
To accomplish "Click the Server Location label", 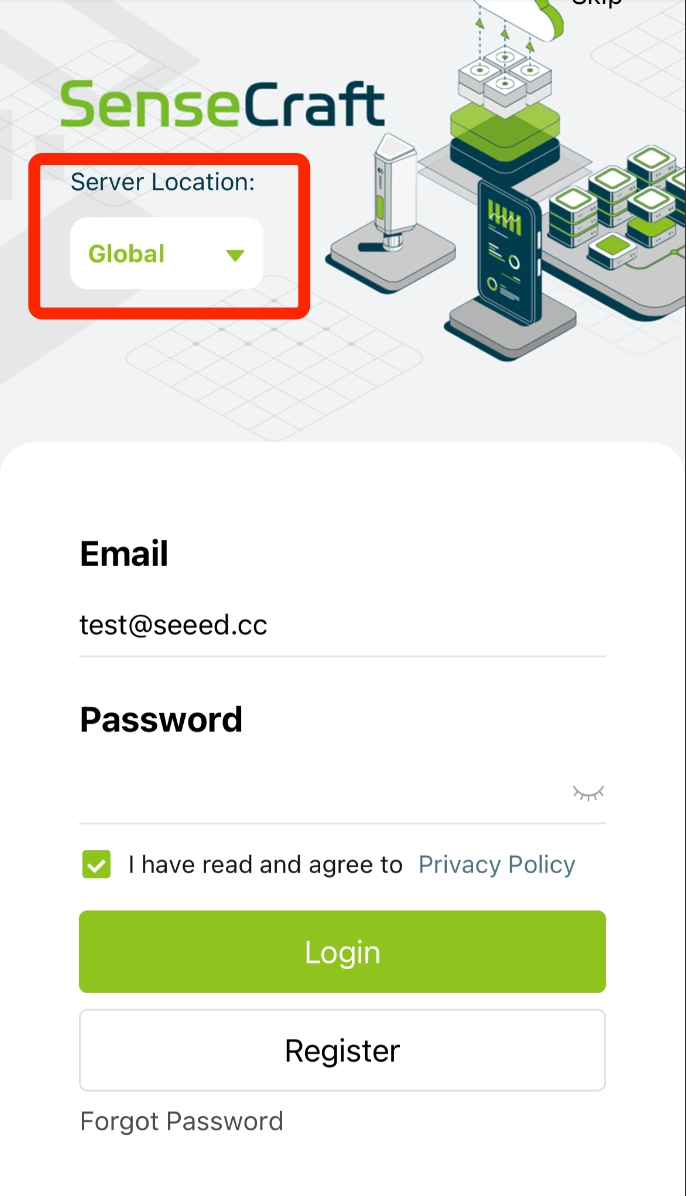I will (163, 182).
